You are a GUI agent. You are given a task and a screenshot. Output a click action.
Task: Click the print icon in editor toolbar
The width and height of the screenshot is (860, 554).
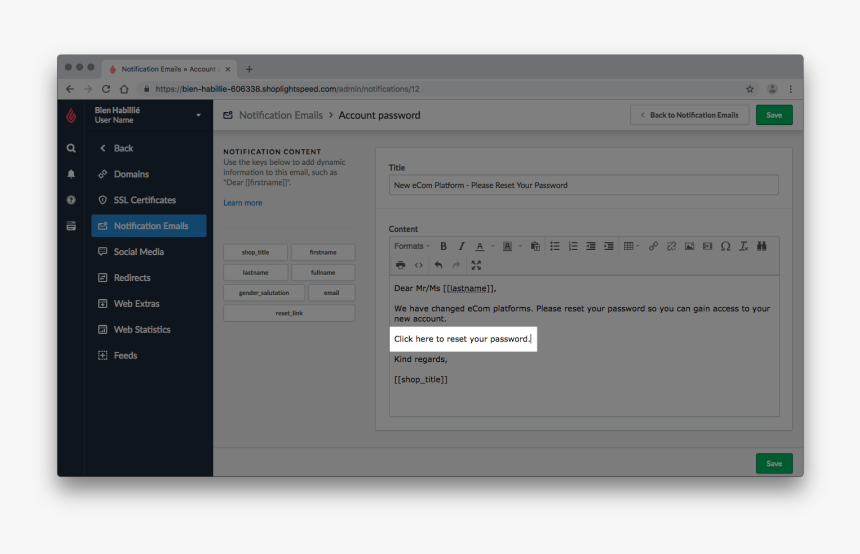click(x=400, y=265)
